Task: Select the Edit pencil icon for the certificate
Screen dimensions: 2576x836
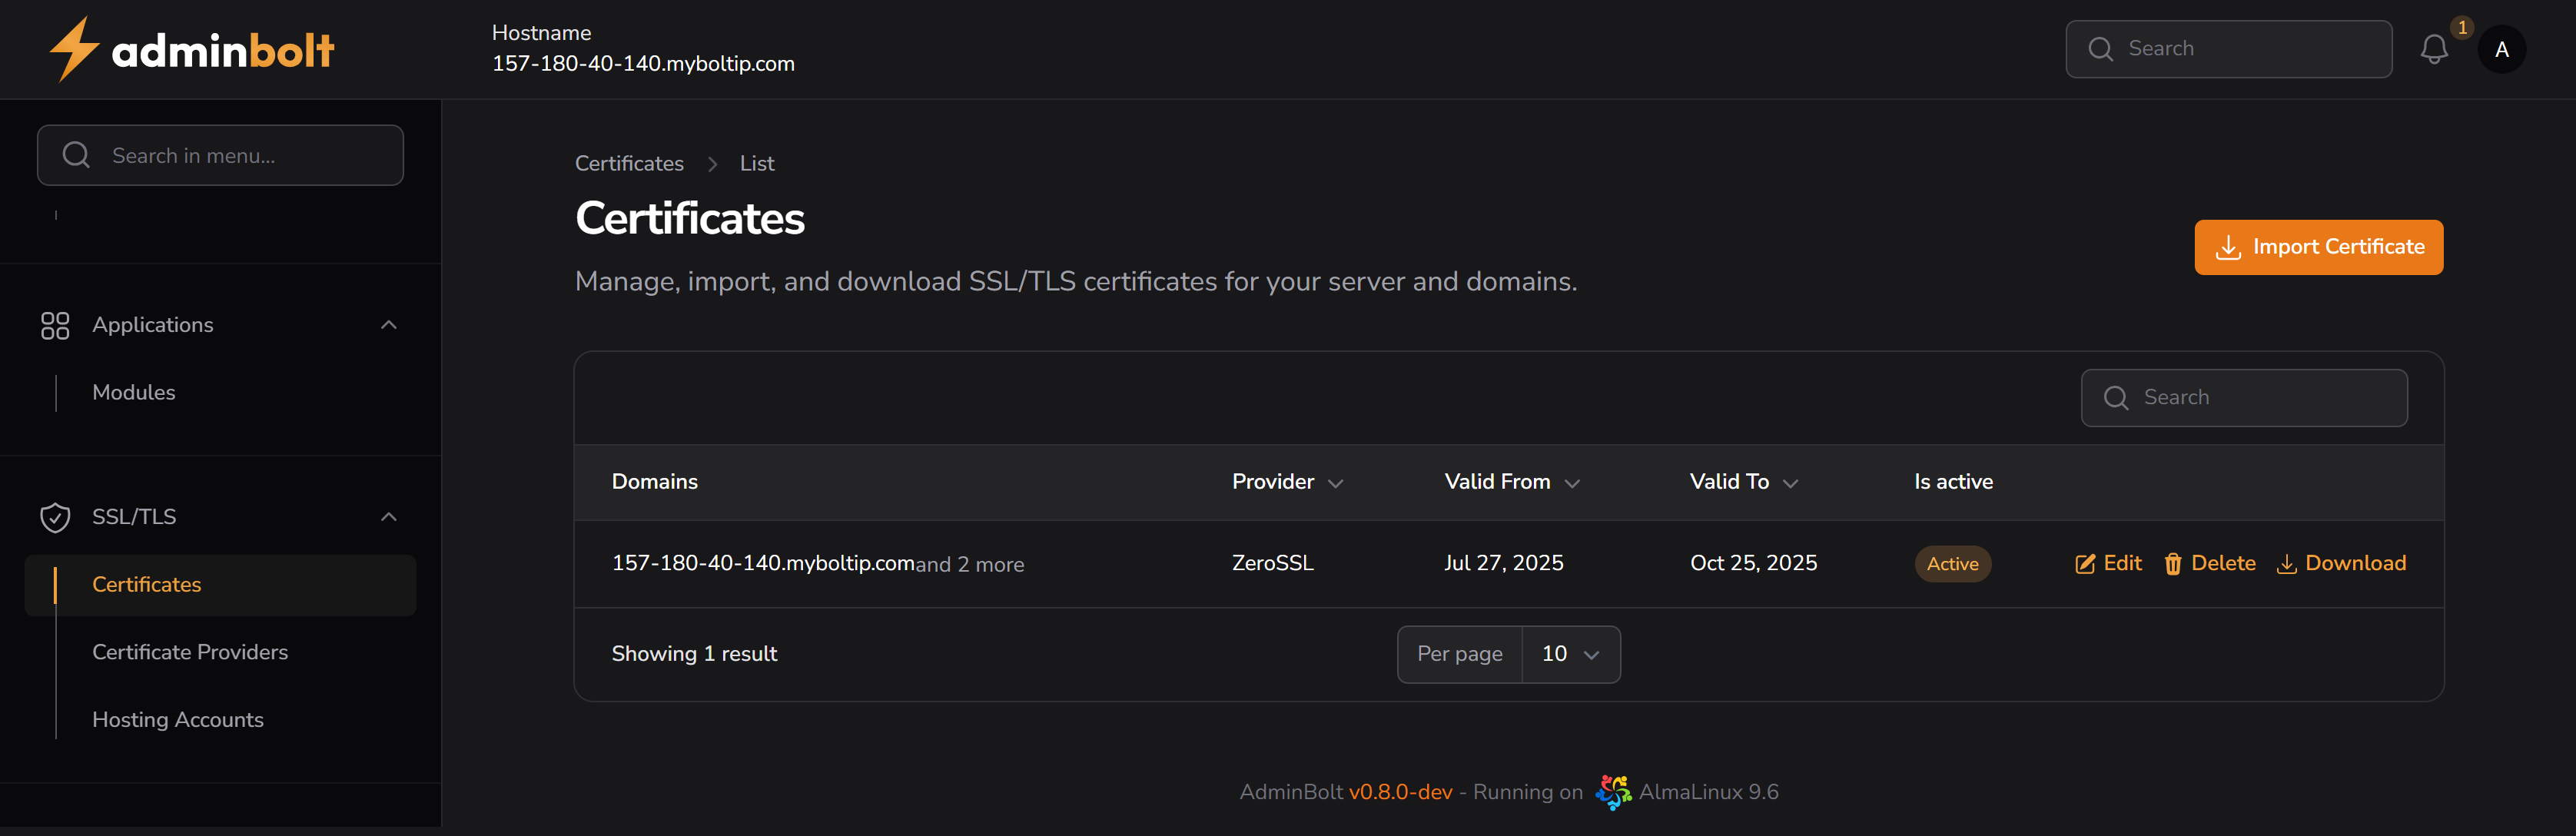Action: tap(2085, 563)
